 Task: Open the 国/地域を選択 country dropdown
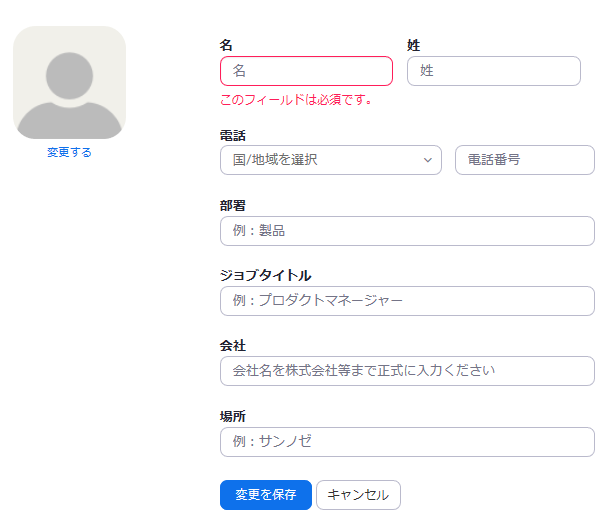point(331,160)
